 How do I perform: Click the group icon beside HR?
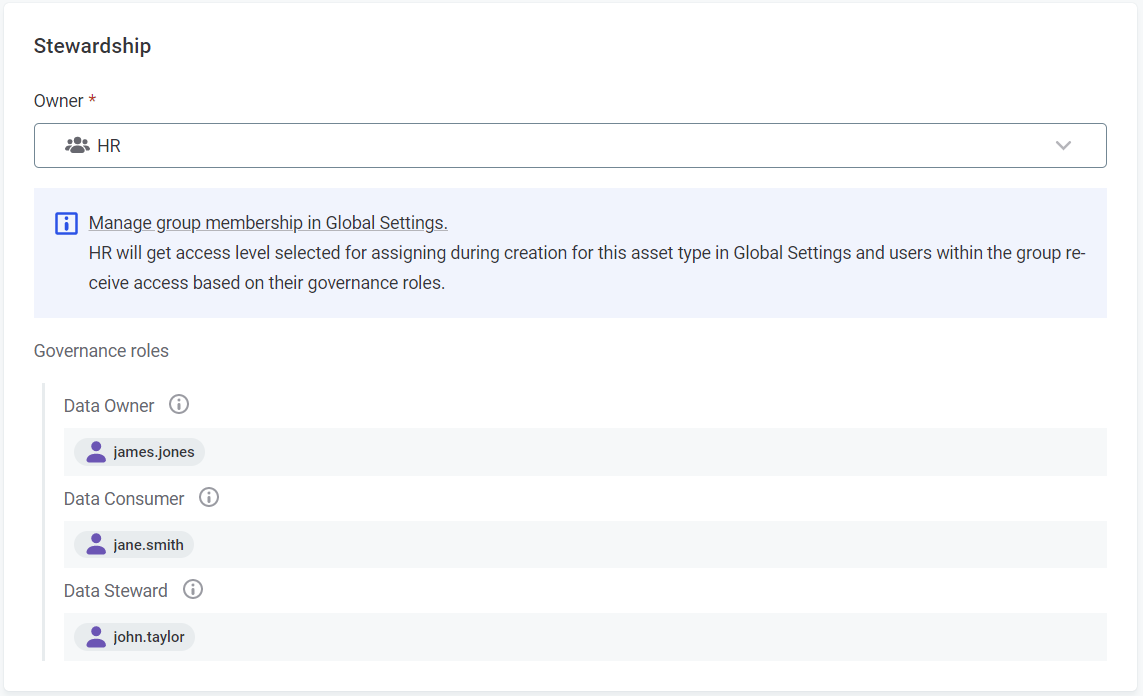tap(77, 146)
